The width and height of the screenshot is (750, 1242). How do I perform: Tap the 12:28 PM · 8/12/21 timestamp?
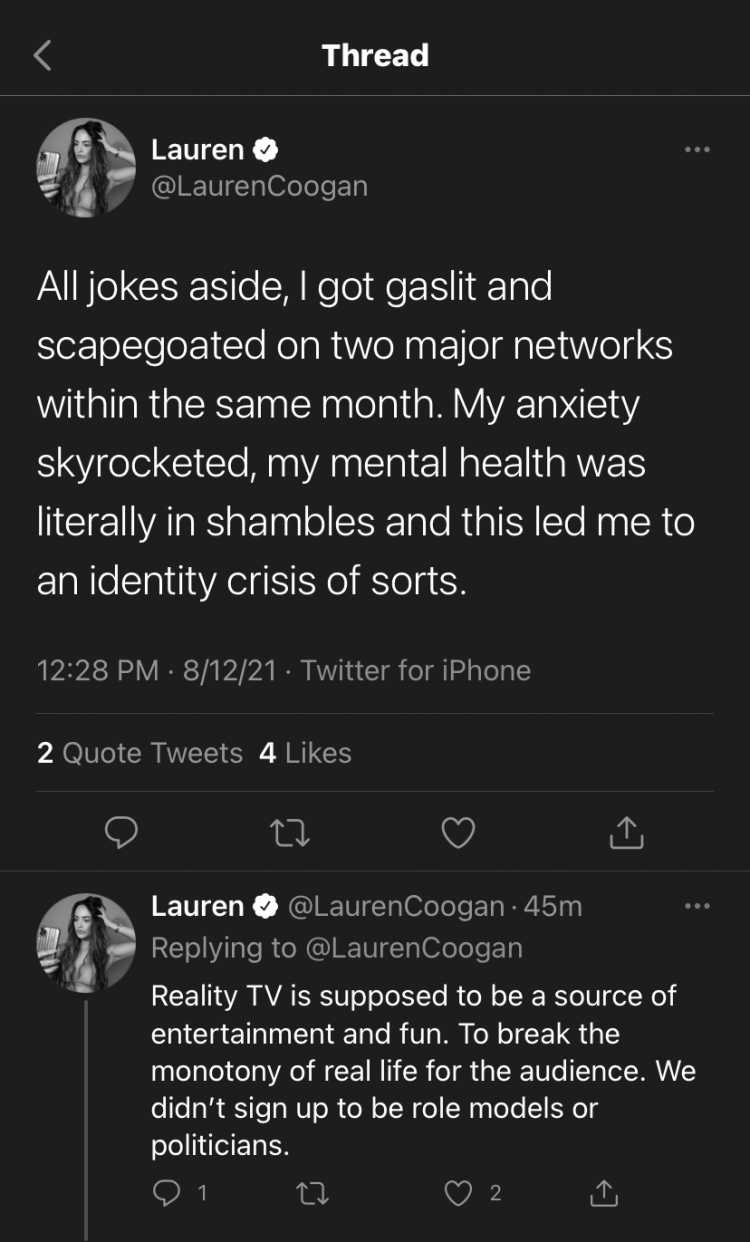click(x=157, y=670)
